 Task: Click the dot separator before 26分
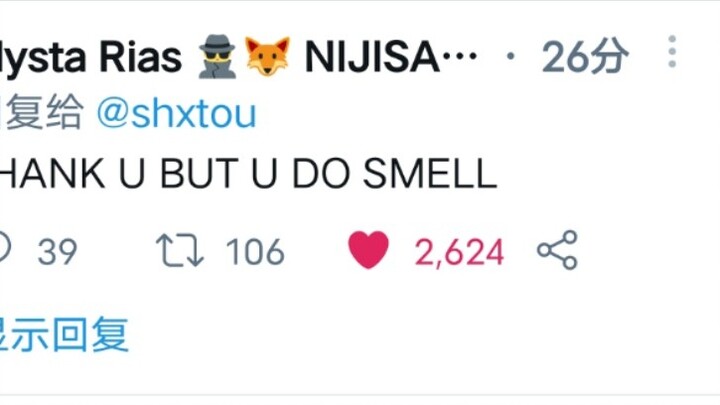pos(510,56)
